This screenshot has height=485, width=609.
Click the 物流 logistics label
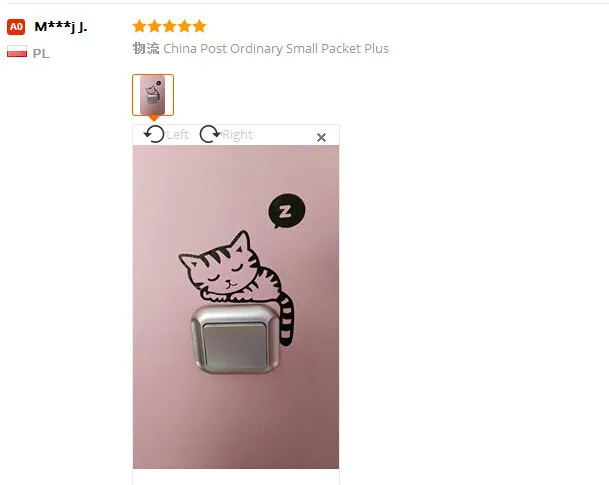pyautogui.click(x=146, y=49)
